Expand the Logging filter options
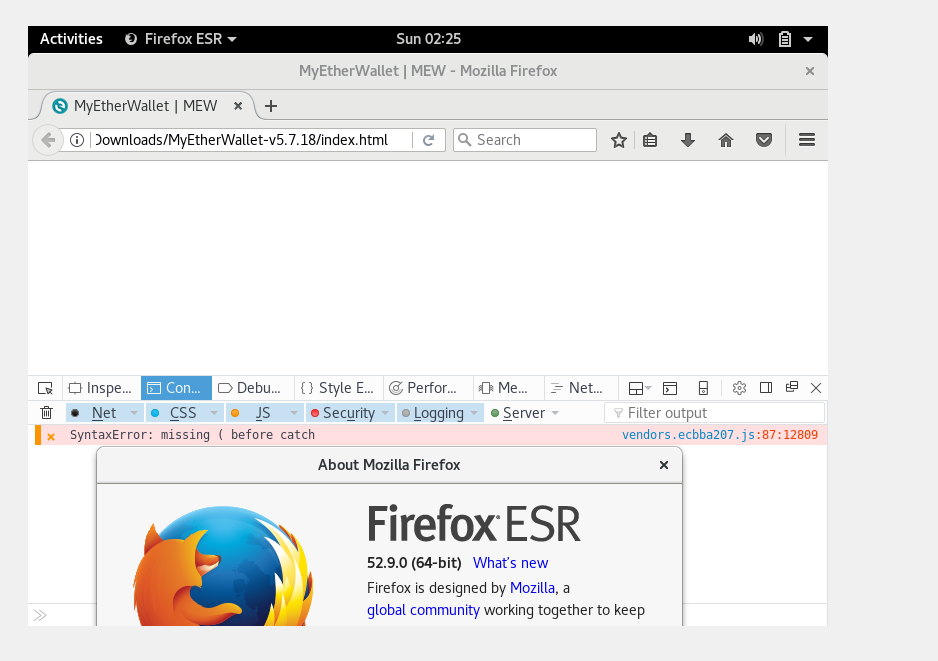The height and width of the screenshot is (661, 938). click(473, 412)
